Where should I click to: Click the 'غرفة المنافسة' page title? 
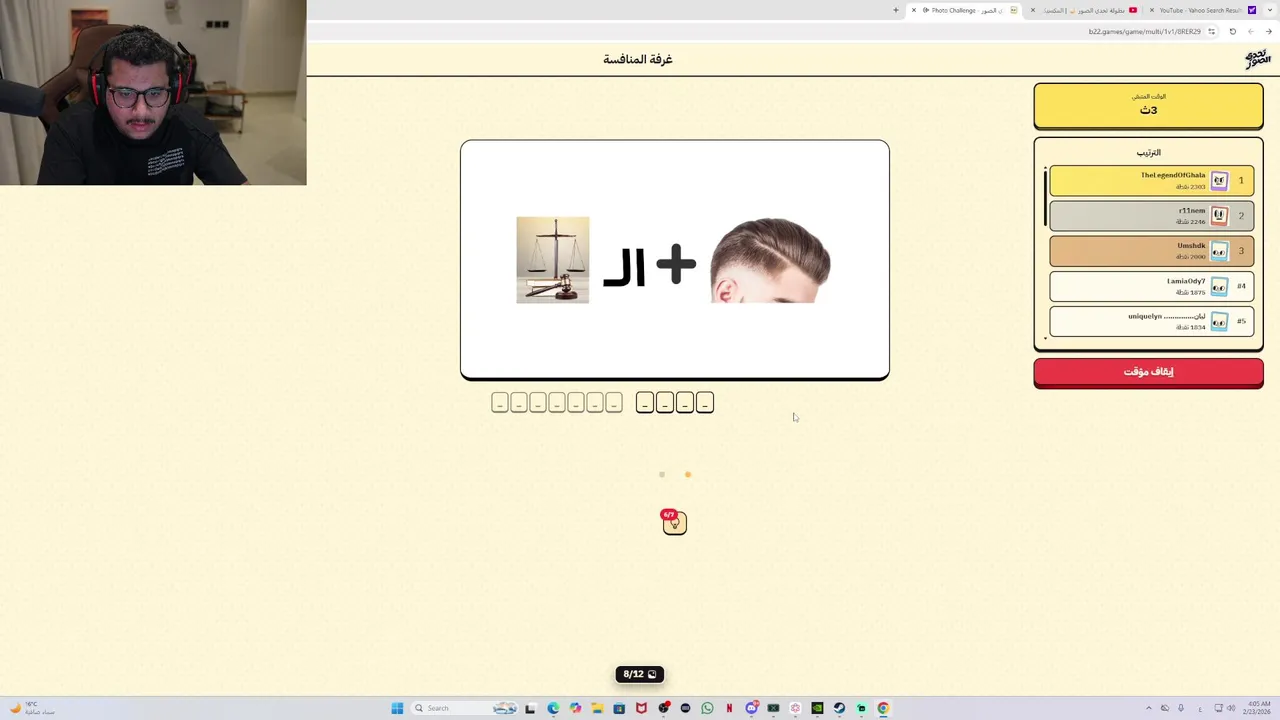point(638,59)
